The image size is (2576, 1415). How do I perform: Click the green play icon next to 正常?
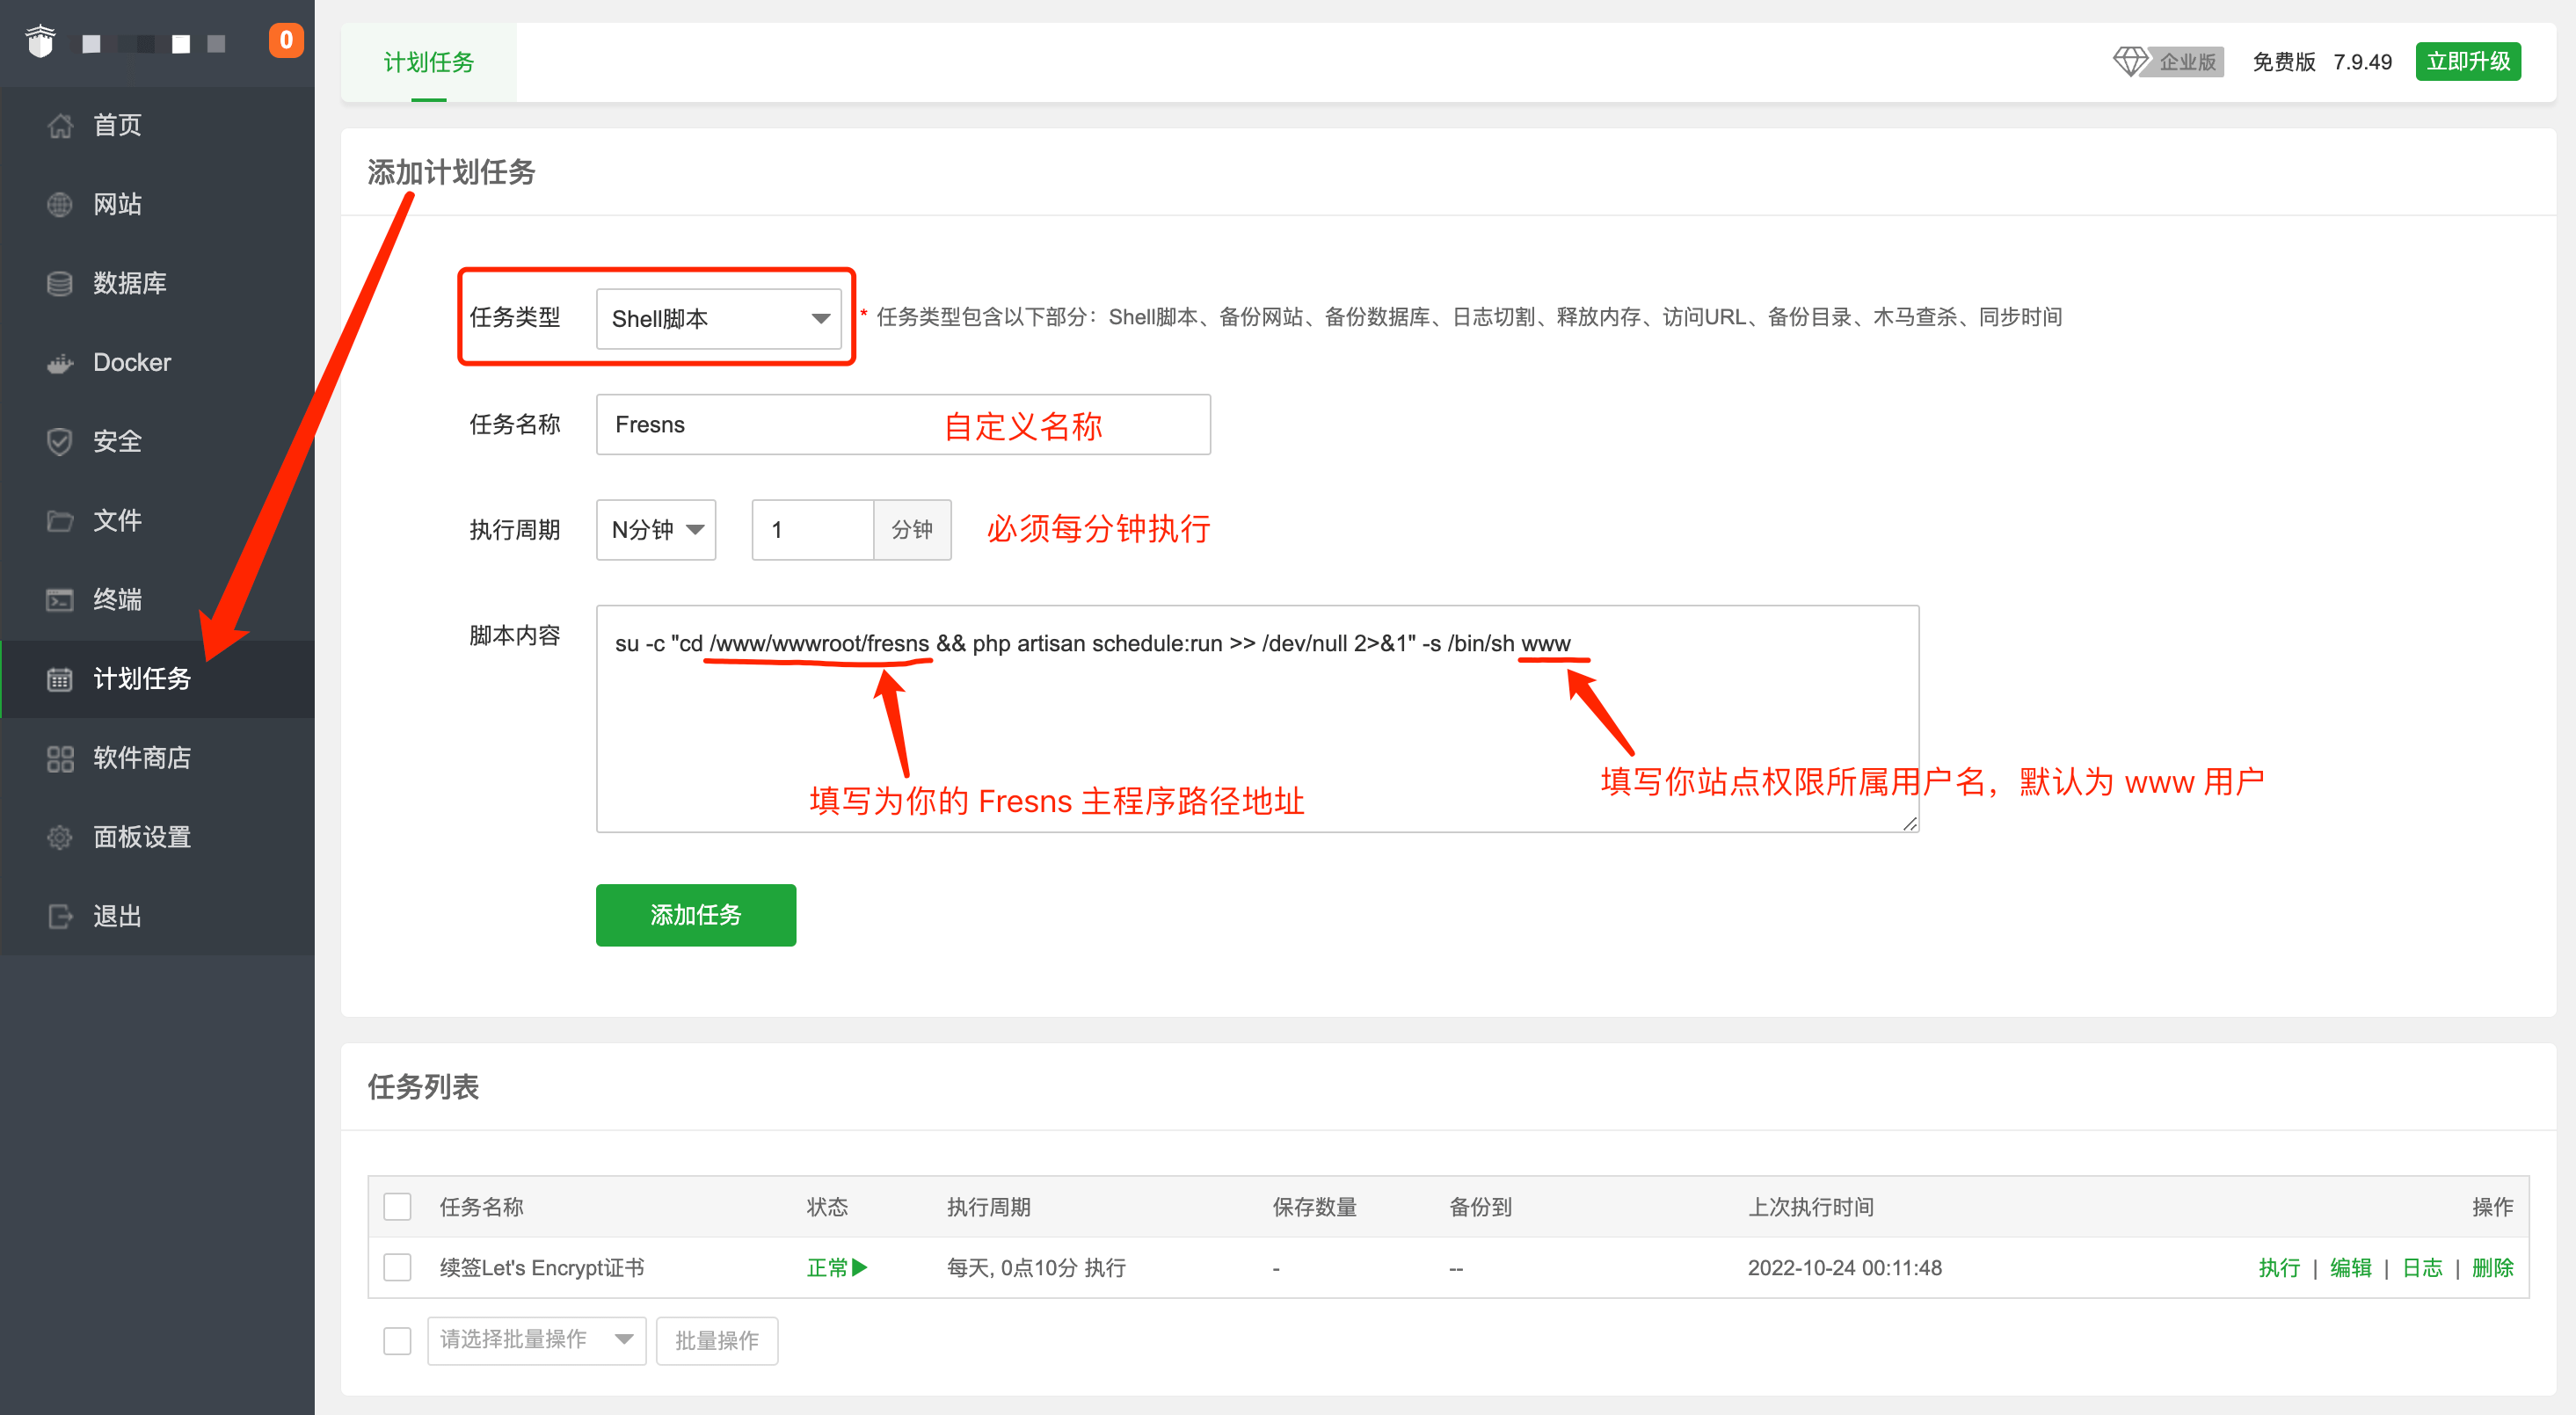pos(860,1267)
